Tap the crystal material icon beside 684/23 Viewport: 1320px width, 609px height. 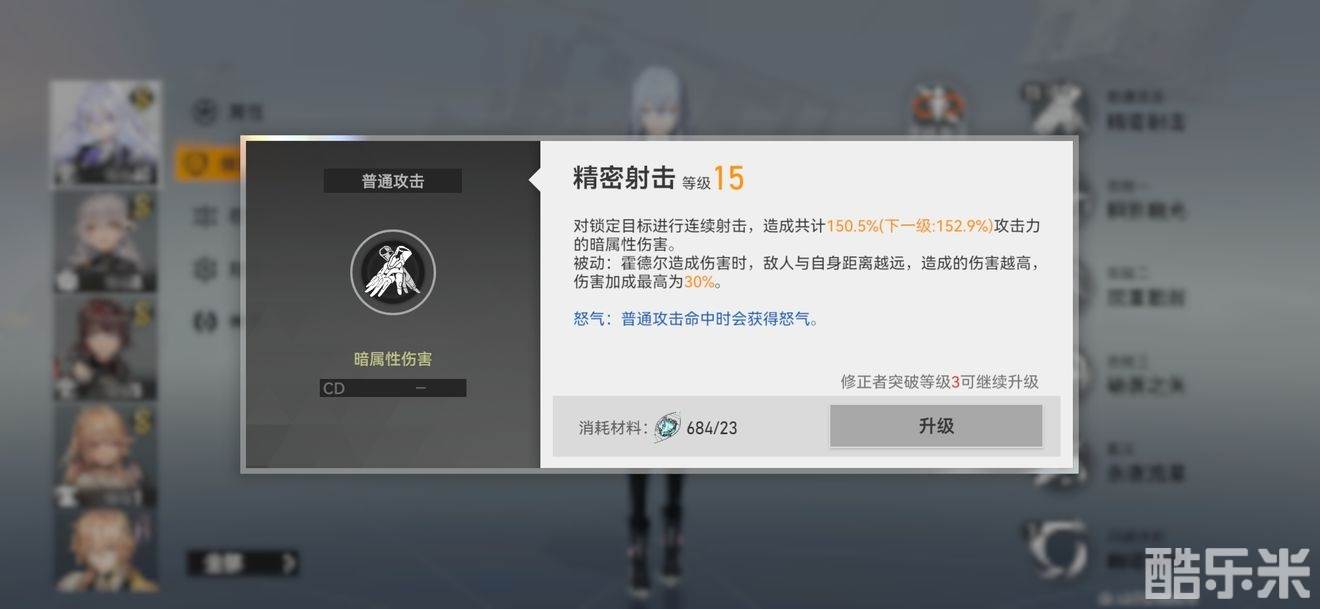pyautogui.click(x=667, y=428)
